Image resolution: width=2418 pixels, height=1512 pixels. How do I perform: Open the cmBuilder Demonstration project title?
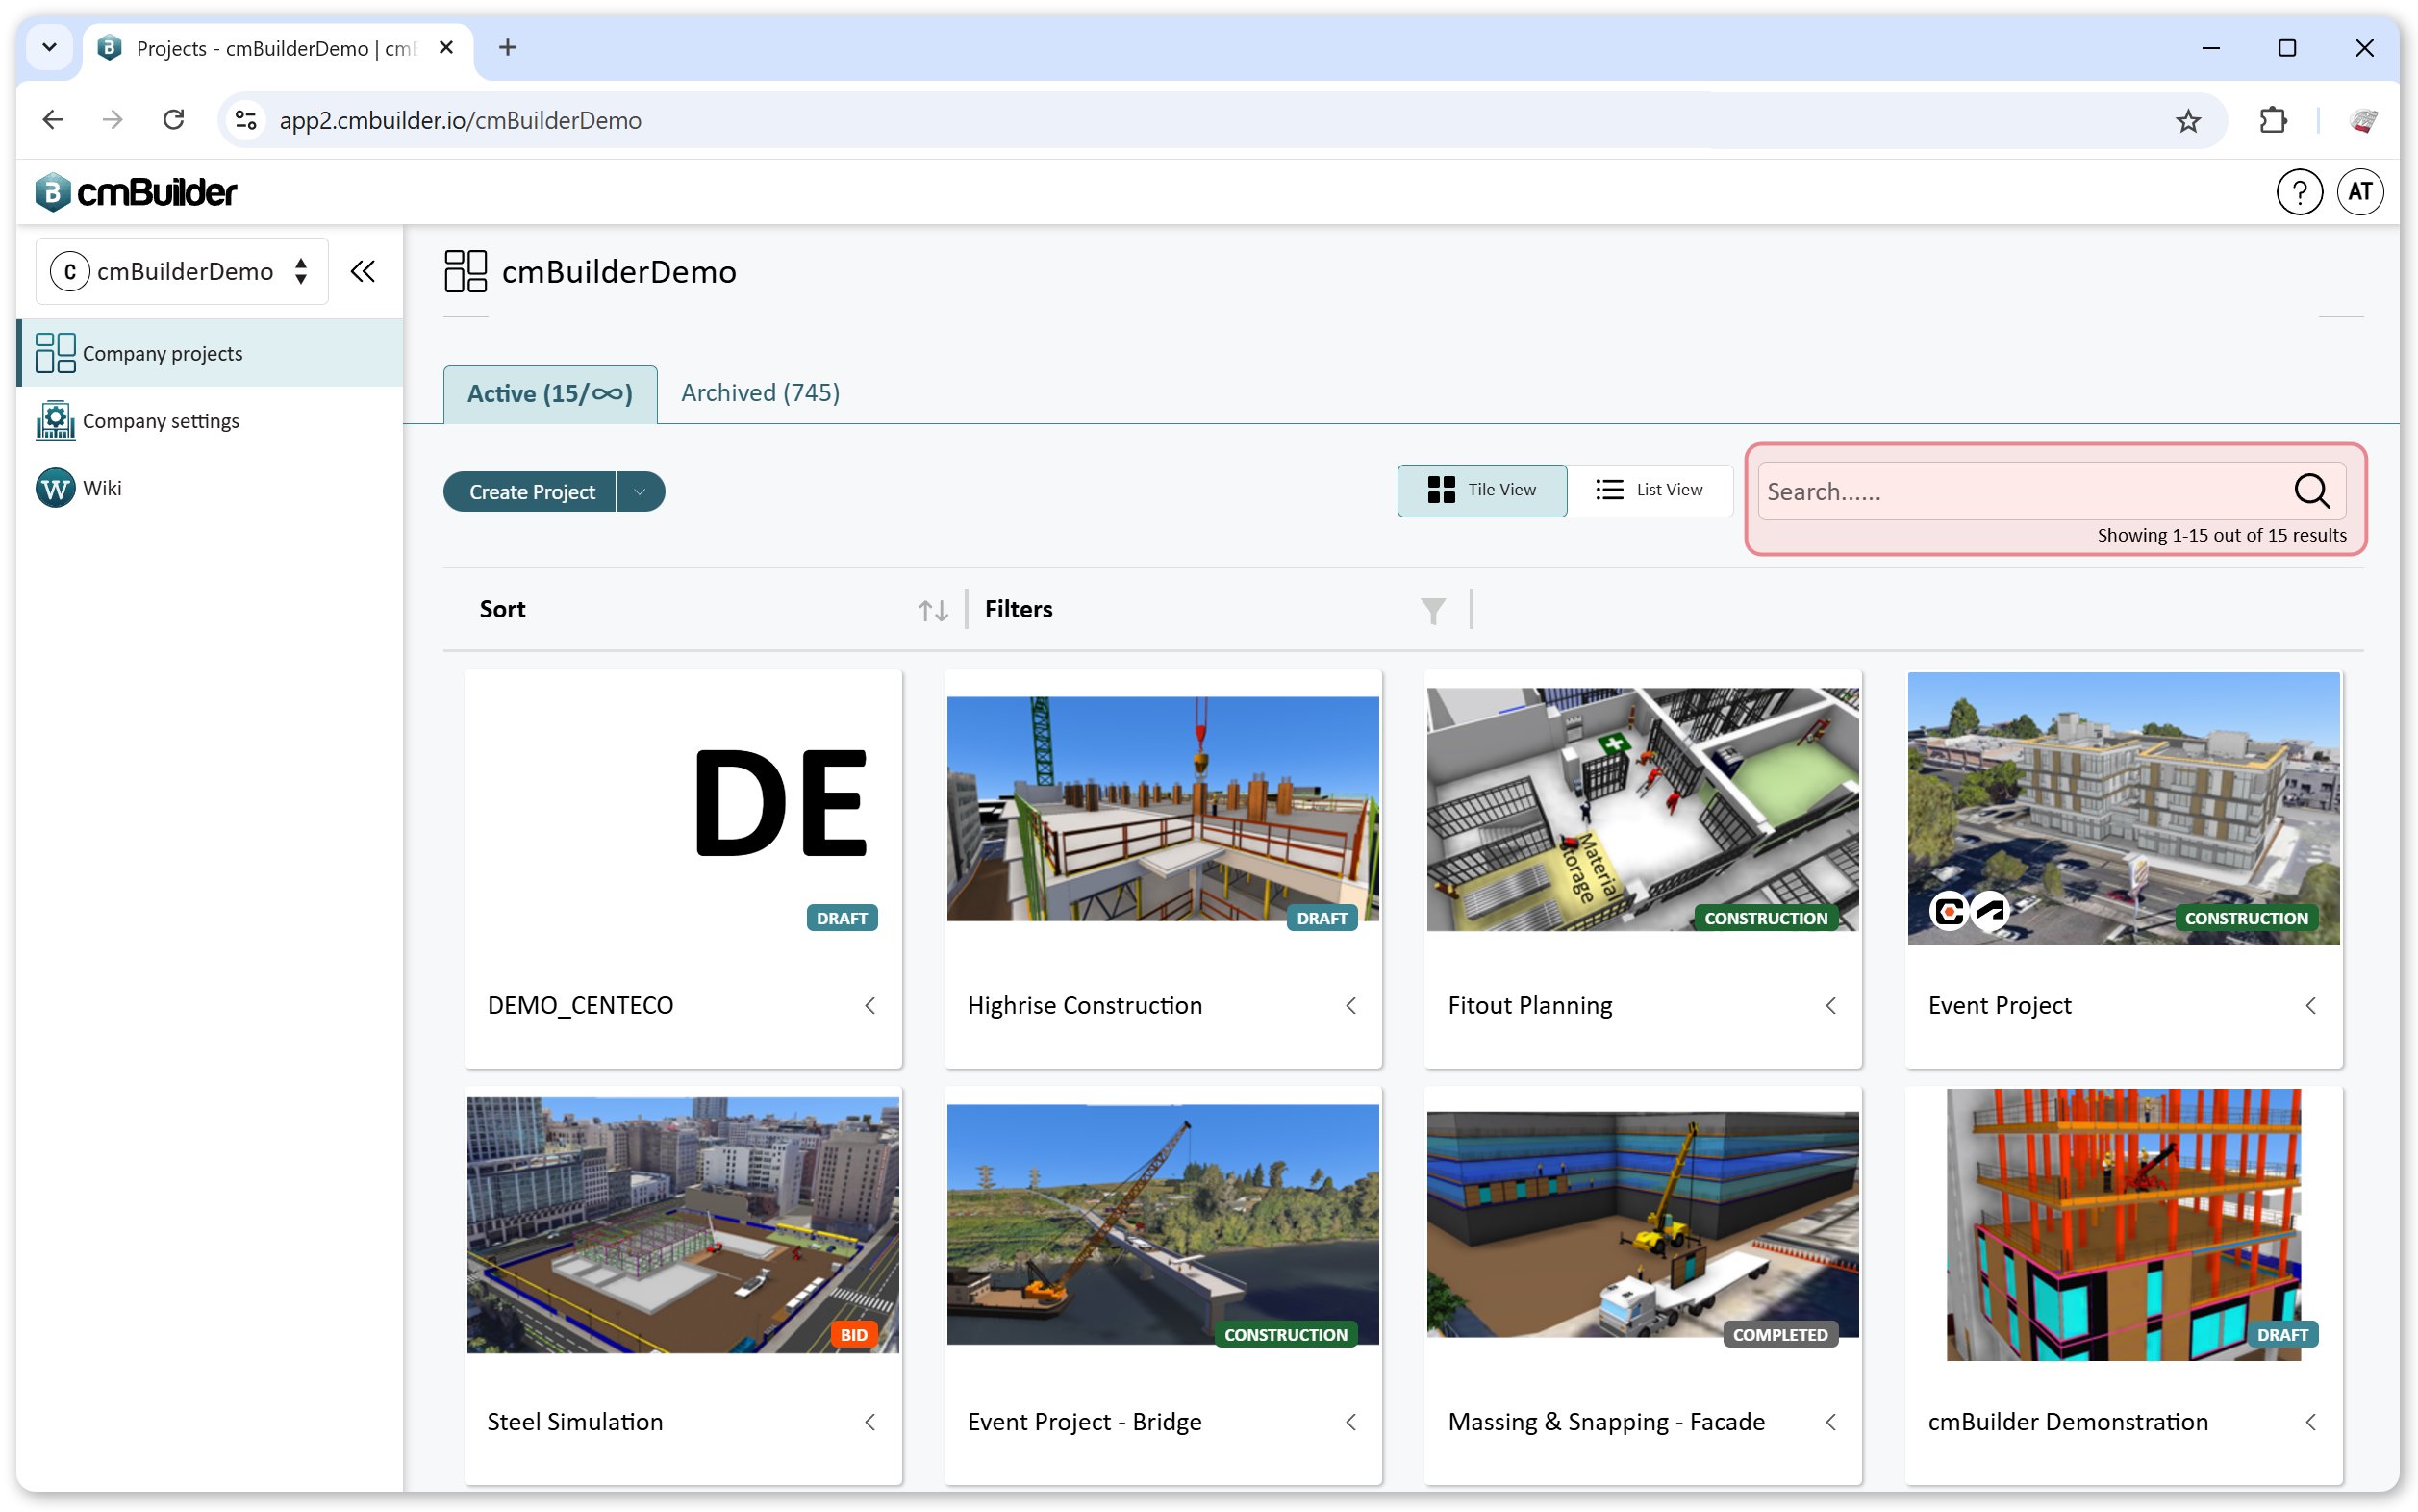point(2067,1421)
